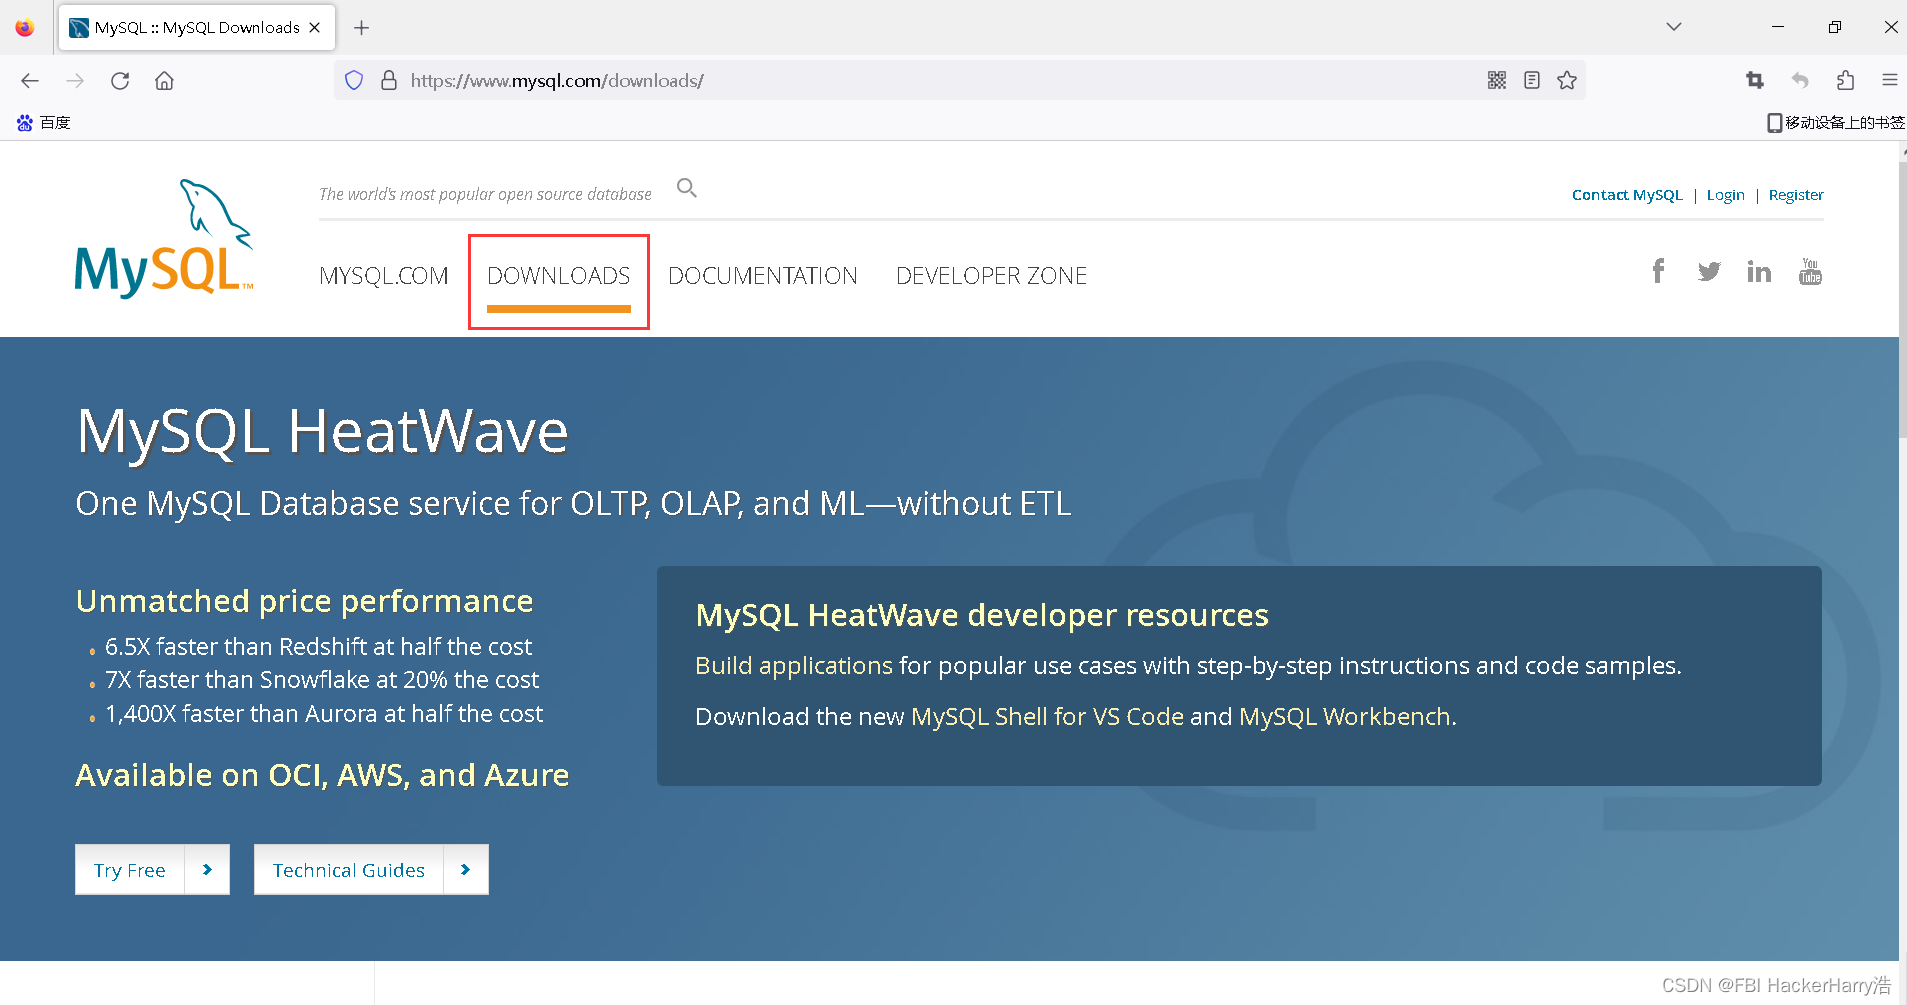Select the DEVELOPER ZONE navigation tab
This screenshot has width=1907, height=1005.
point(991,276)
